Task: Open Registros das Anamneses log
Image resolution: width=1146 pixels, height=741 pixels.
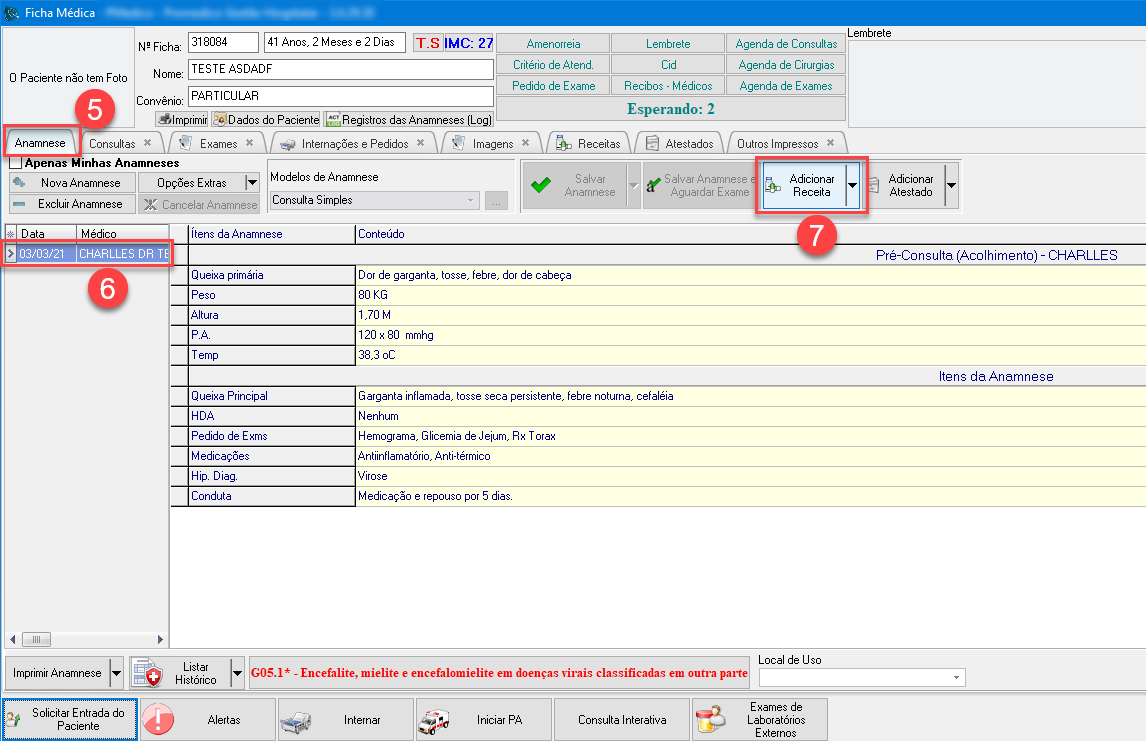Action: (x=409, y=119)
